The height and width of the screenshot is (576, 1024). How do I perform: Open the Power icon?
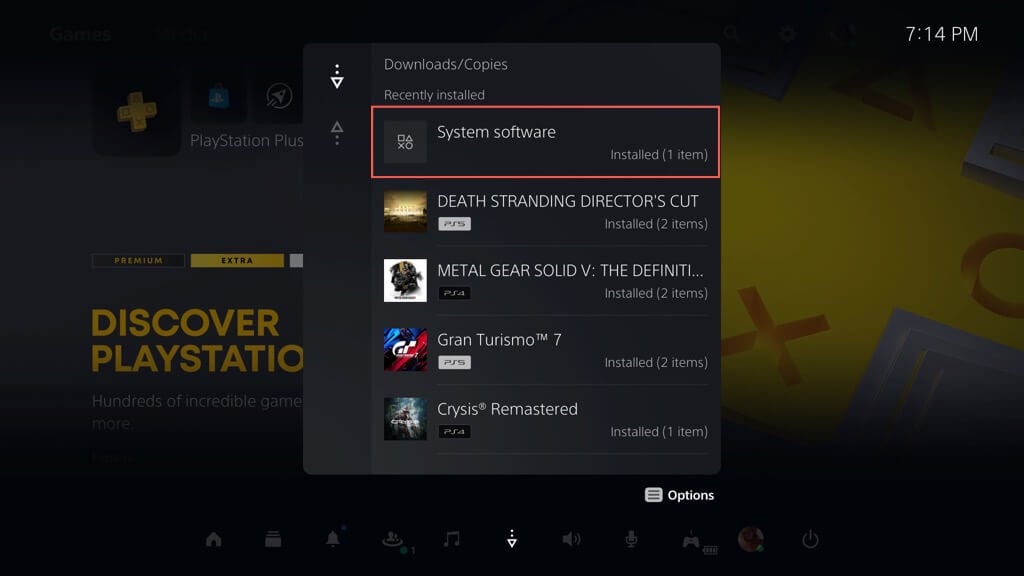[x=810, y=539]
